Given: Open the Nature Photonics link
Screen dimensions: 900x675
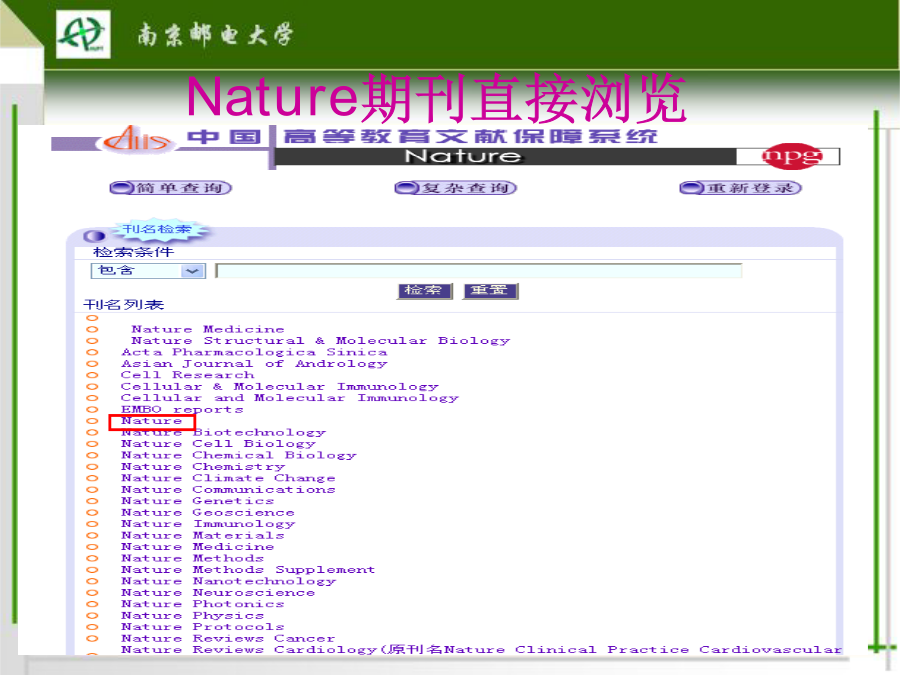Looking at the screenshot, I should click(x=203, y=604).
